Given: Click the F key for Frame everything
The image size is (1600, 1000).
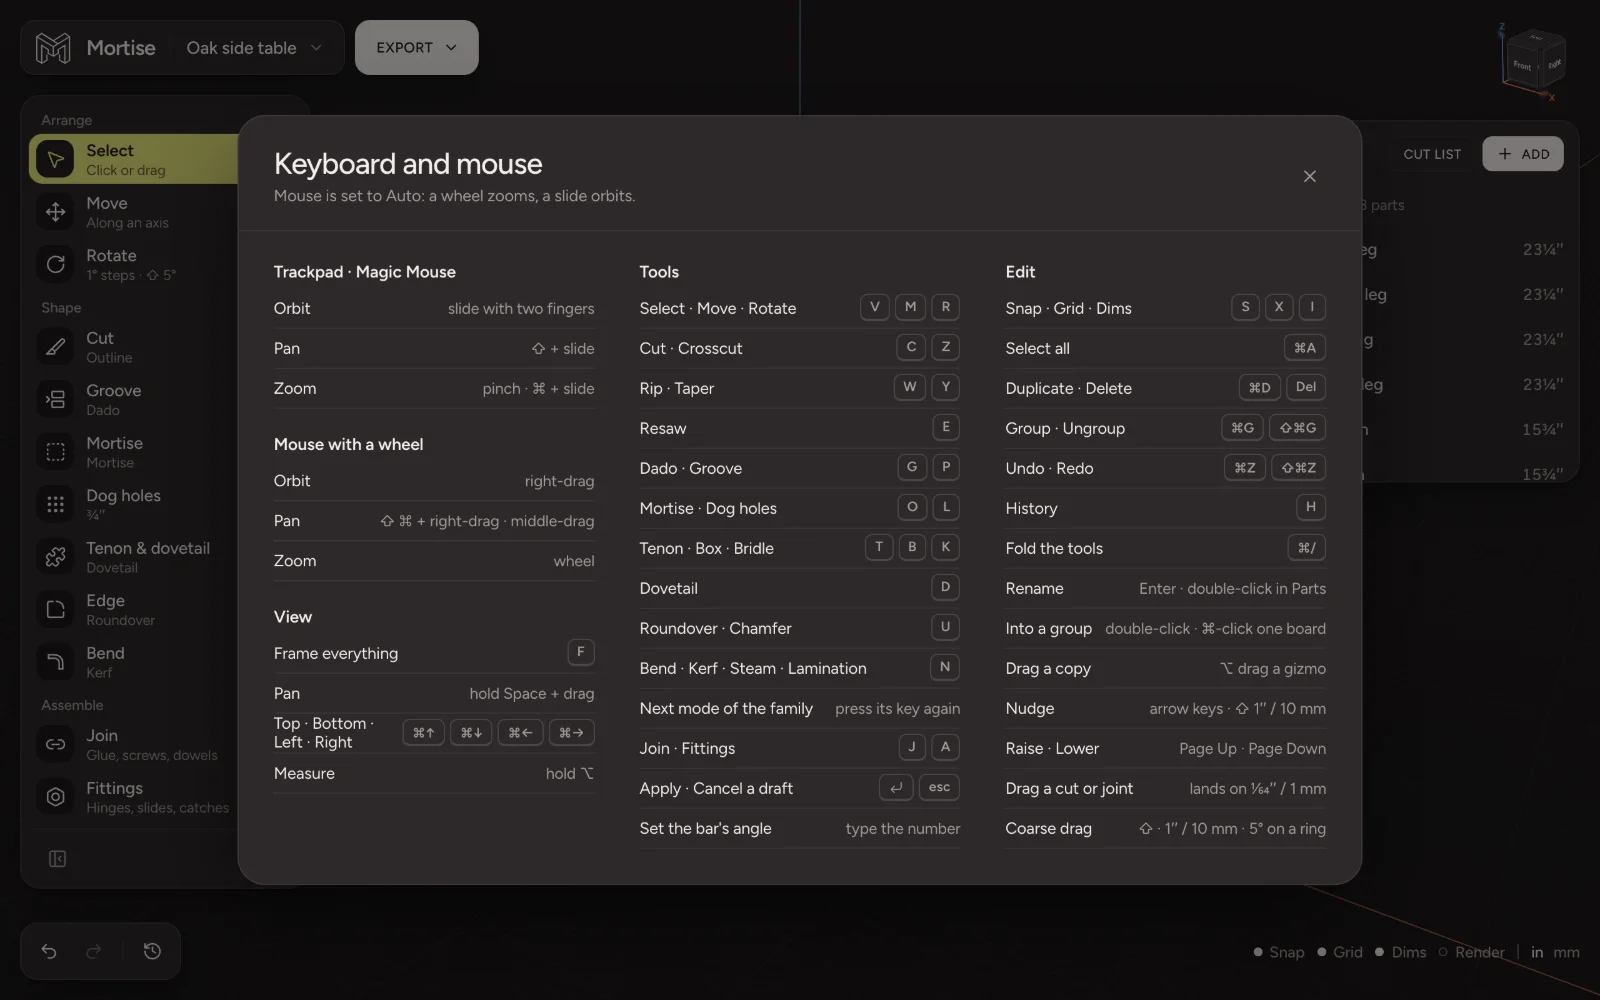Looking at the screenshot, I should [581, 652].
